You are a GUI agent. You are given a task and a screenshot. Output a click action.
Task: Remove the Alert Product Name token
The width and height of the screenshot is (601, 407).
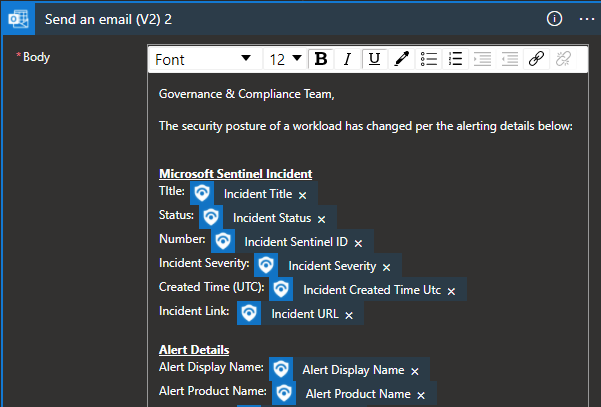point(421,395)
